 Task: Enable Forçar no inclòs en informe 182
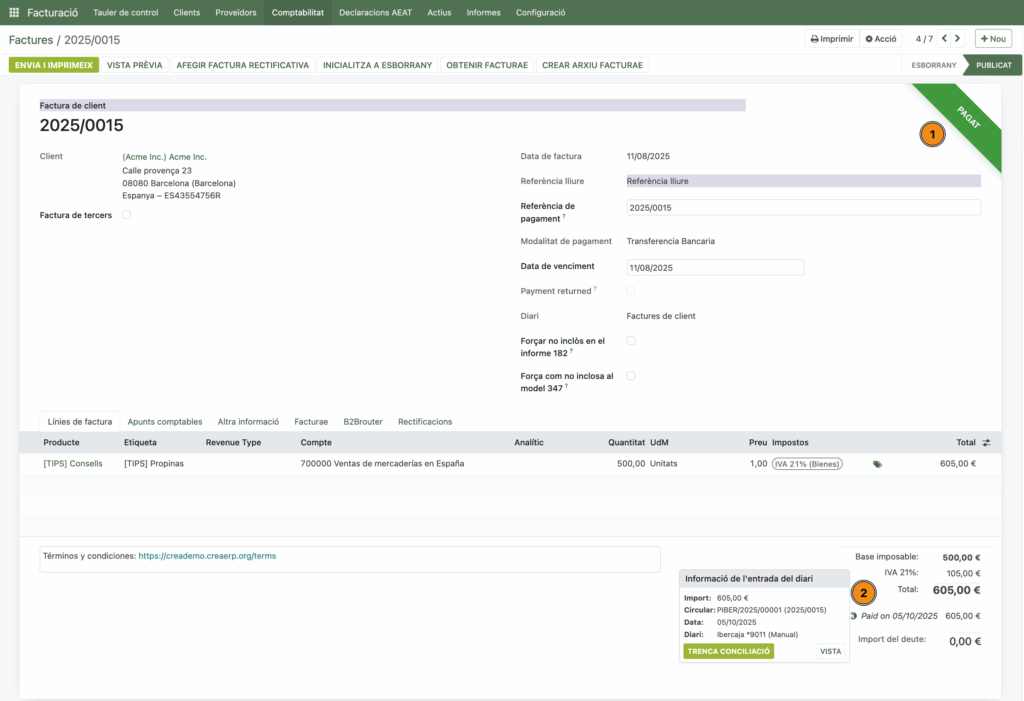(630, 341)
